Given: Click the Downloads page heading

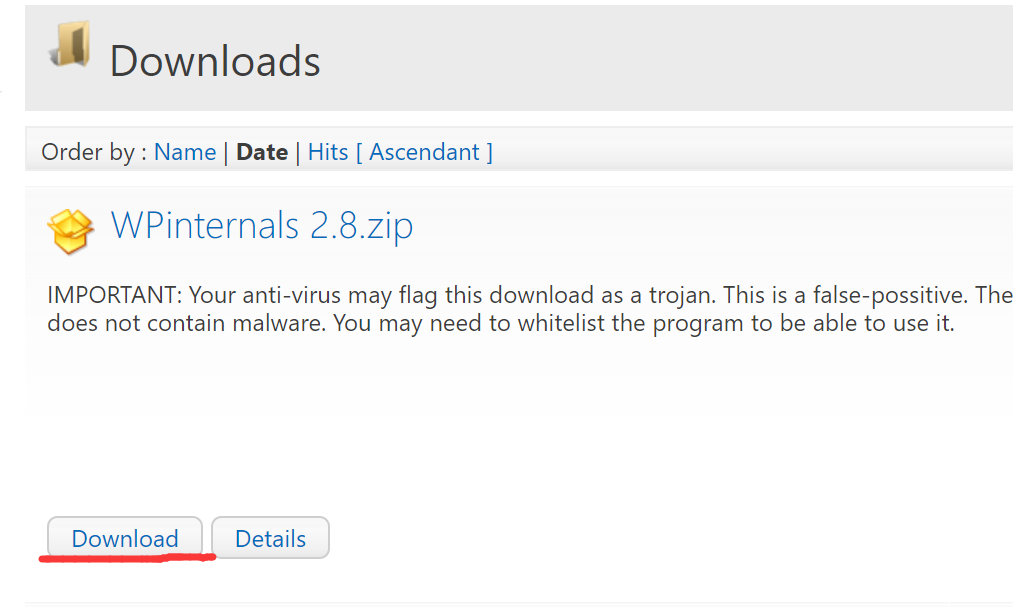Looking at the screenshot, I should (215, 61).
